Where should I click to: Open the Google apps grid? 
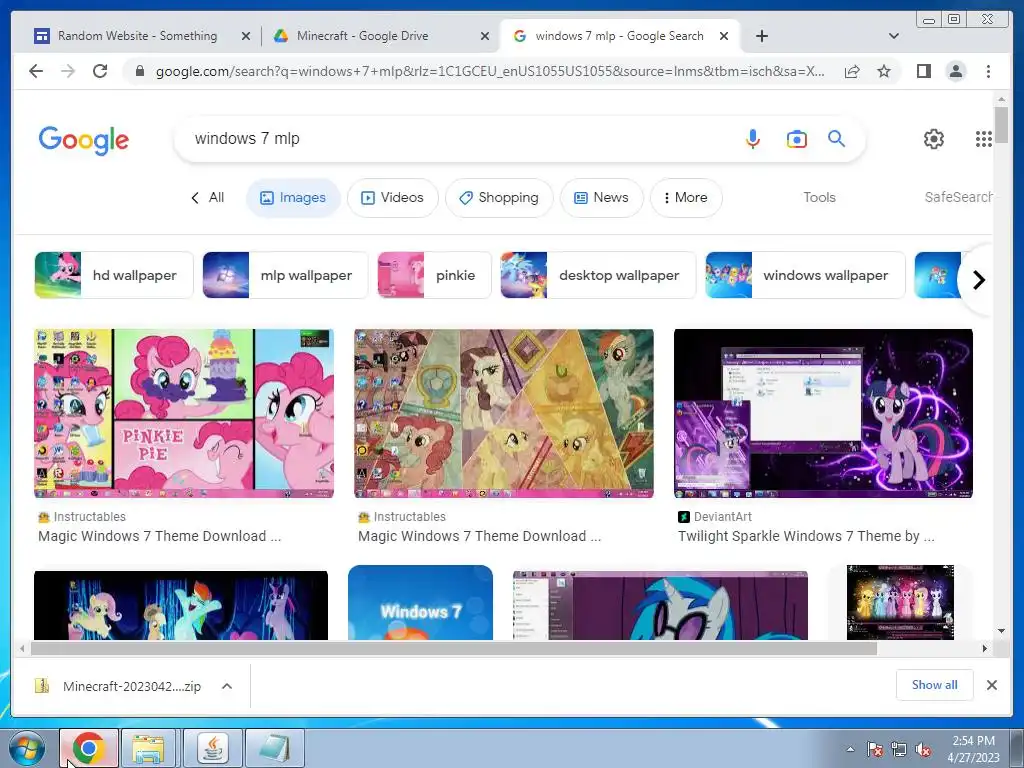984,138
